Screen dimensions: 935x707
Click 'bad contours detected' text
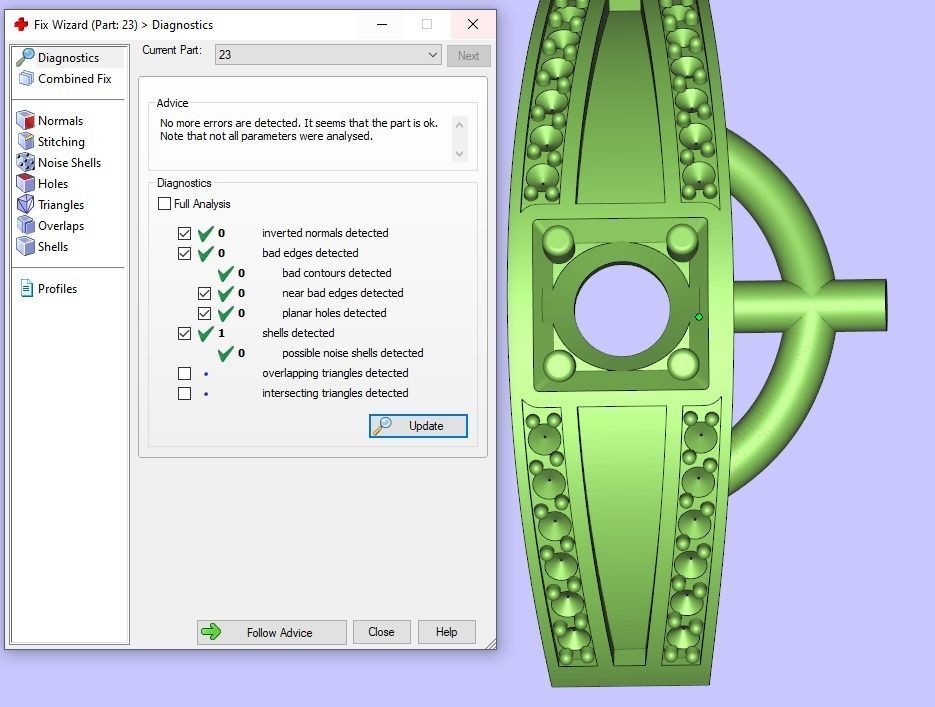point(337,273)
